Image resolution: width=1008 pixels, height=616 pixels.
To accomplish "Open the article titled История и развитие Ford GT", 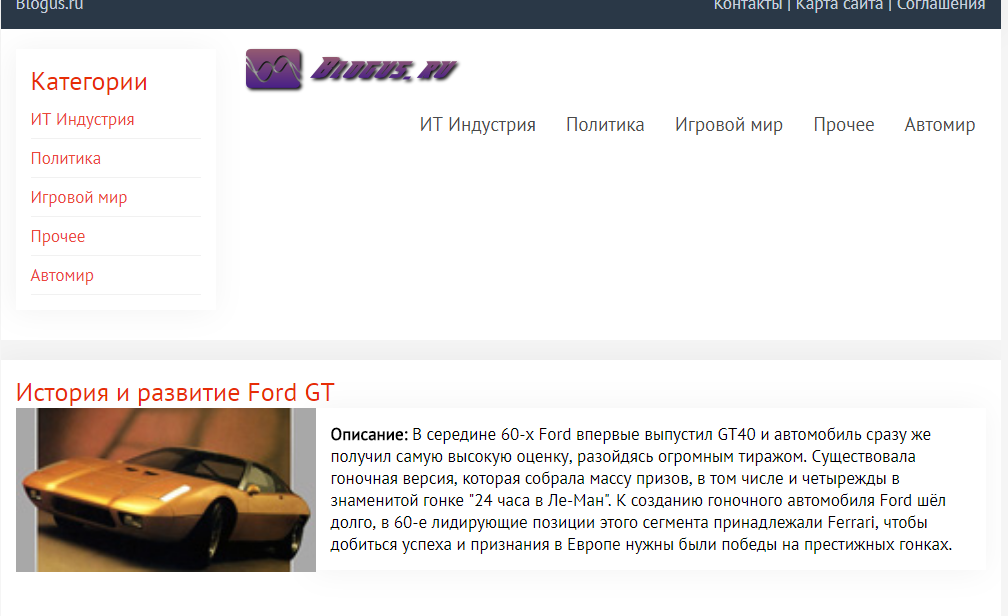I will pyautogui.click(x=175, y=392).
